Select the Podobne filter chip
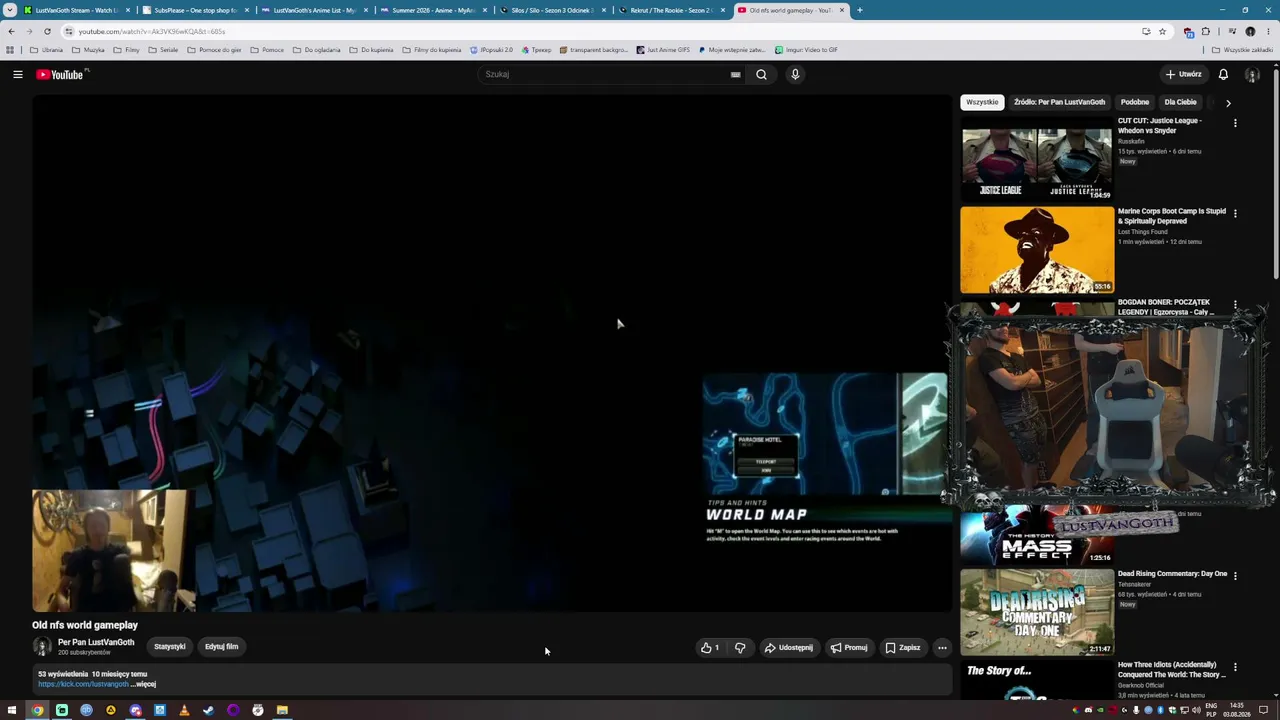This screenshot has width=1280, height=720. tap(1135, 102)
